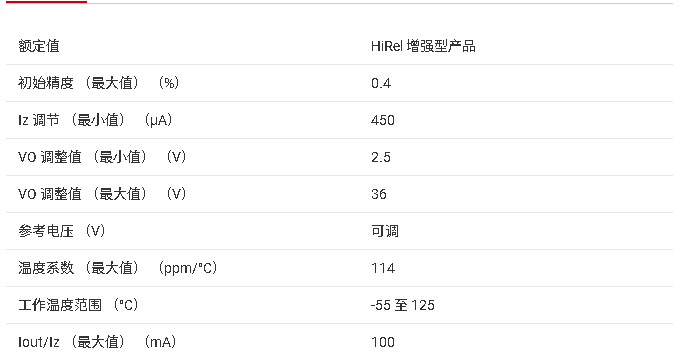682x360 pixels.
Task: Click the -55 至 125 temperature range
Action: click(x=403, y=305)
